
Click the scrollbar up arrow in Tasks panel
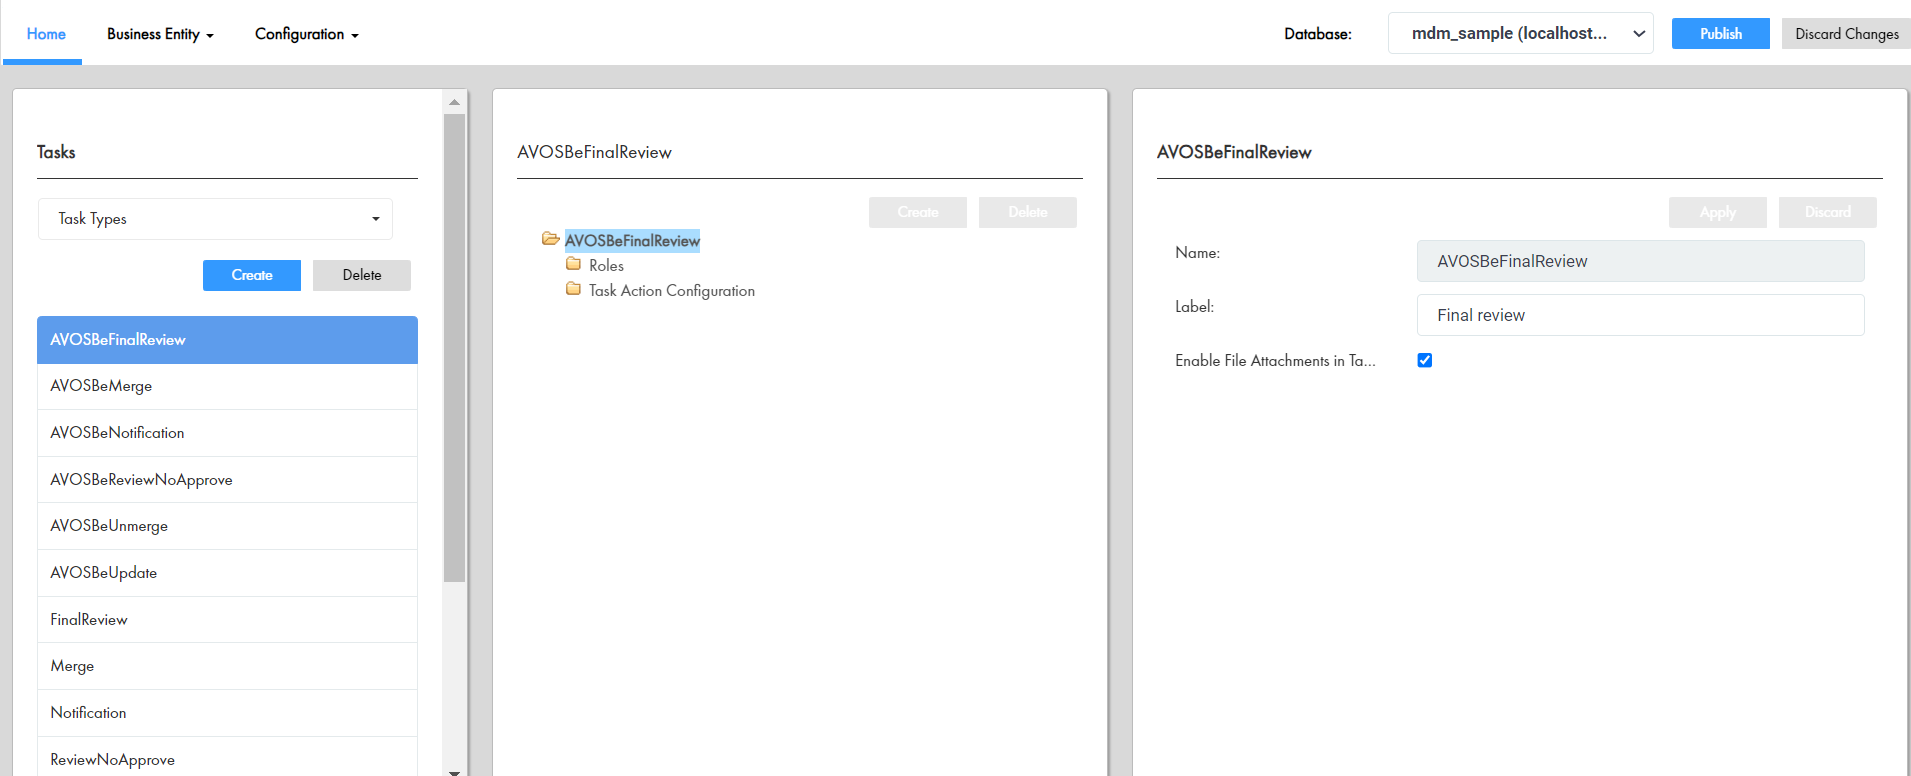454,102
